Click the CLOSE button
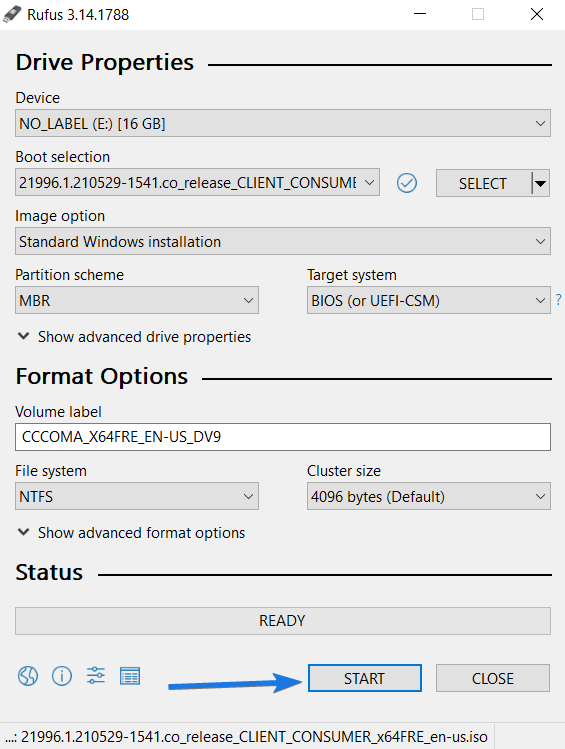Screen dimensions: 565x749 [492, 678]
